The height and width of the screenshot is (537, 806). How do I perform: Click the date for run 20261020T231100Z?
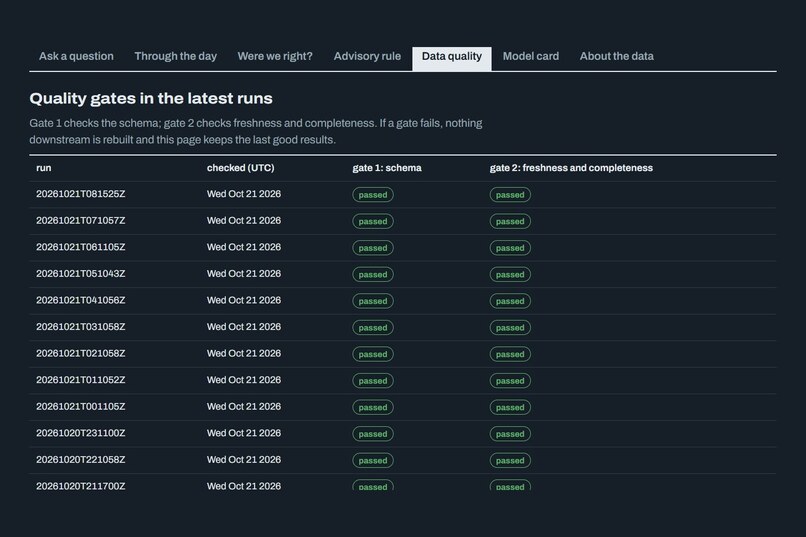click(244, 433)
